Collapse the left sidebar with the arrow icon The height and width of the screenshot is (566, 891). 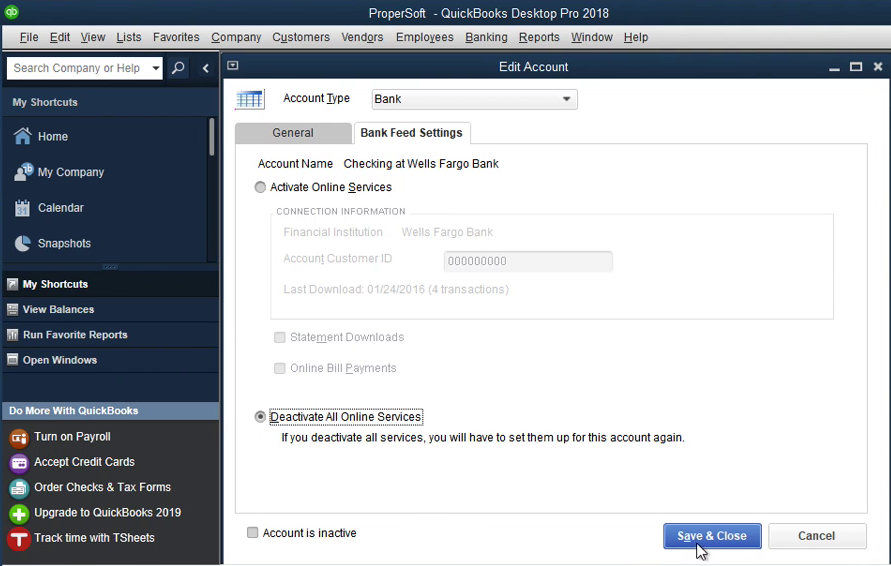[206, 68]
